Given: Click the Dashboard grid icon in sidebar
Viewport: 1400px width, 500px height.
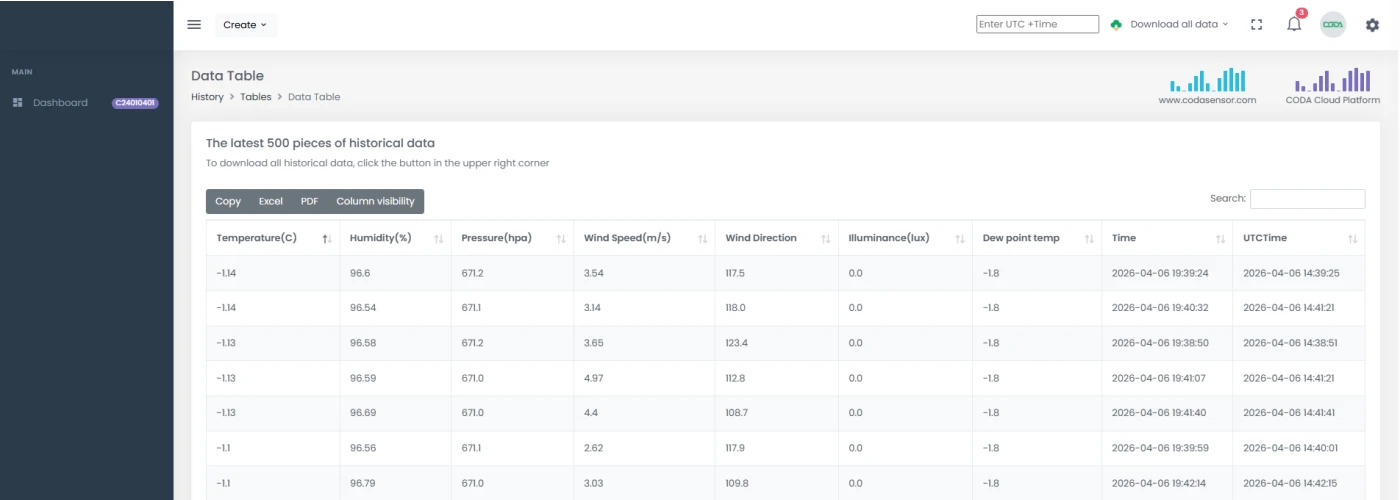Looking at the screenshot, I should coord(17,103).
